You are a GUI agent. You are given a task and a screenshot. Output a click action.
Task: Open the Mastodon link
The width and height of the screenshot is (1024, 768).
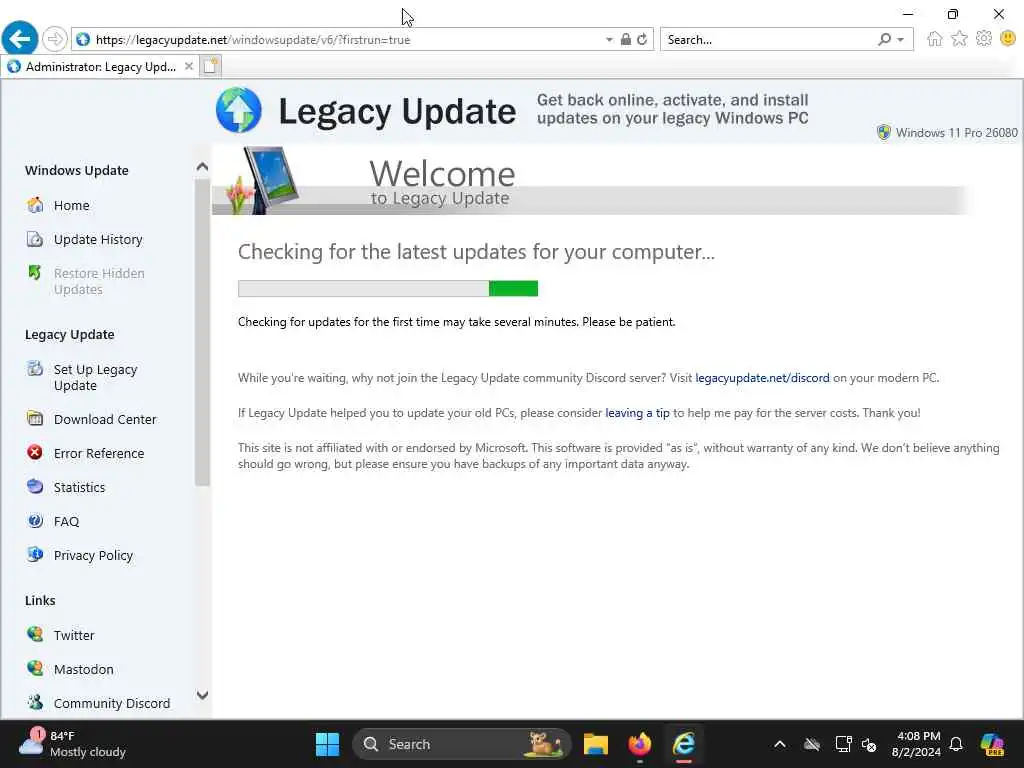point(84,669)
